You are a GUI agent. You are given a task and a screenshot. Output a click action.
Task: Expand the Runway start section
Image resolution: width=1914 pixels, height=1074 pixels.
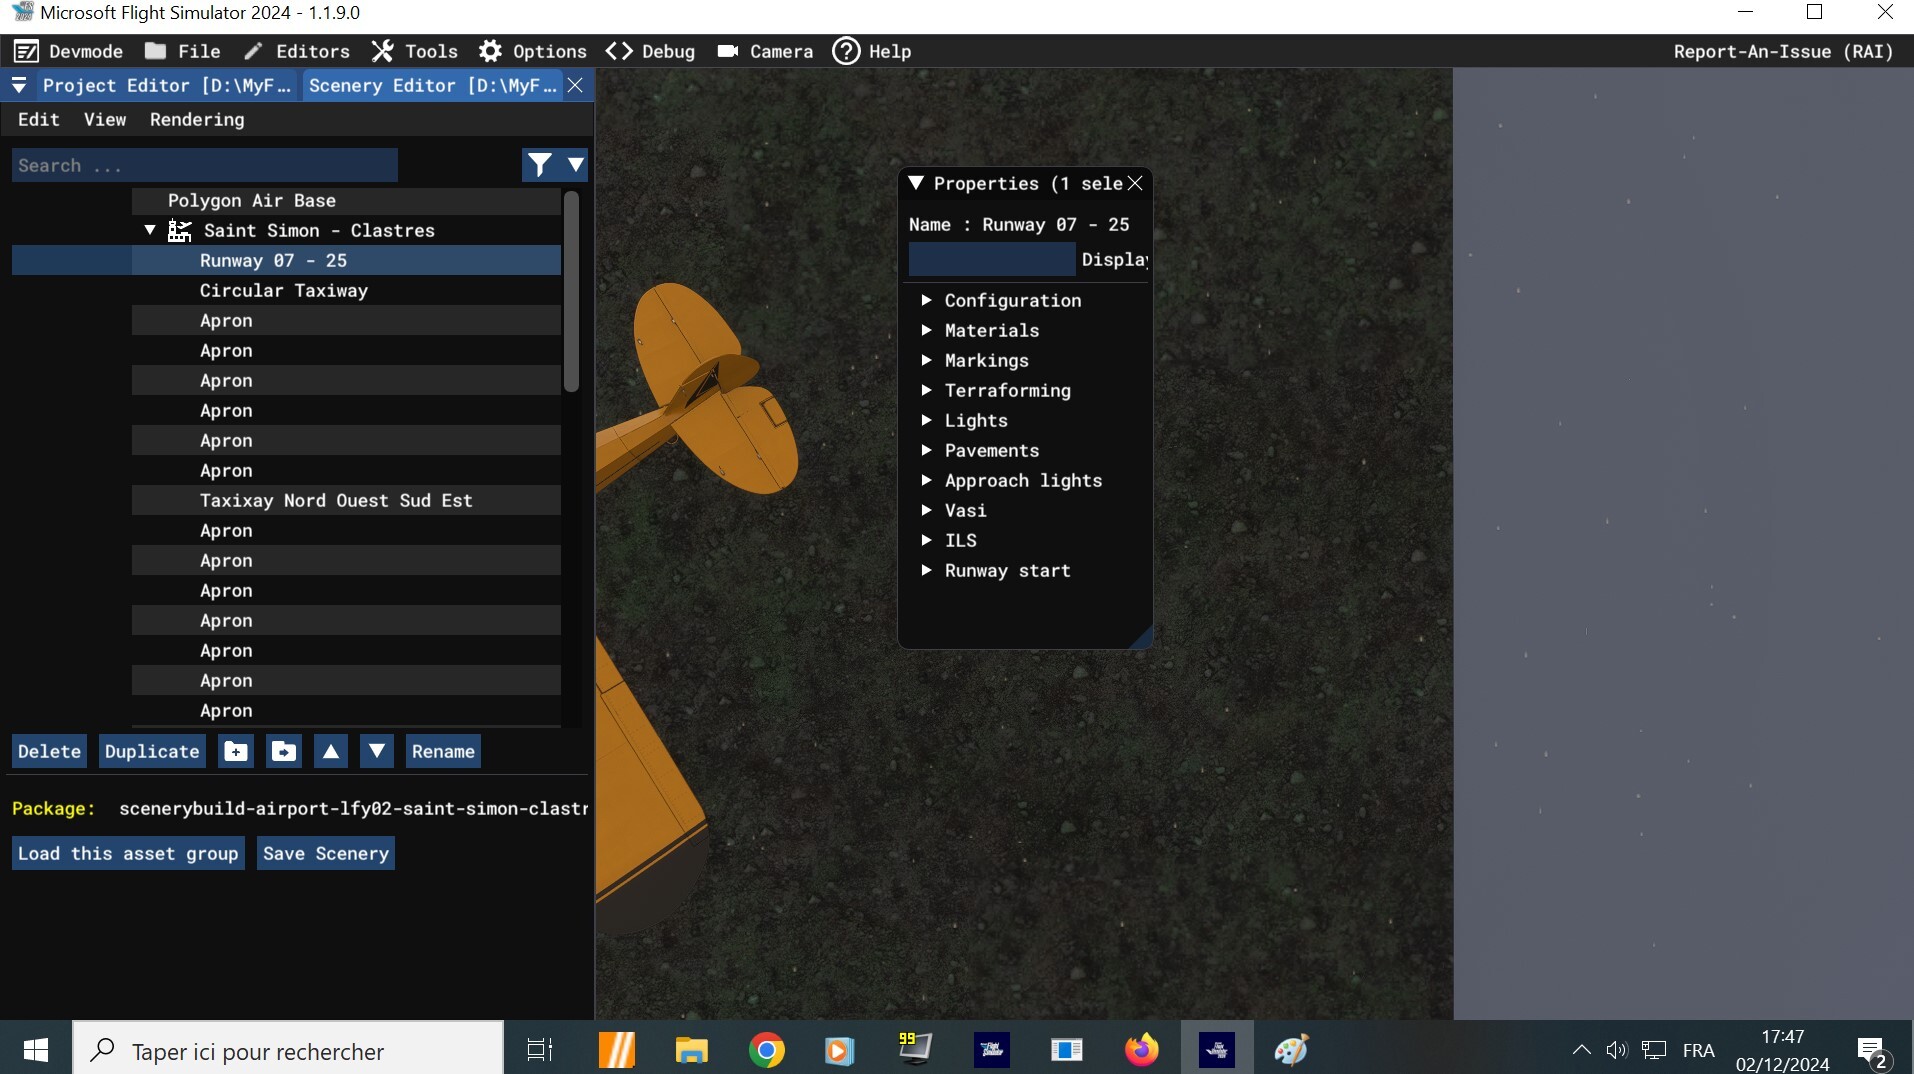point(927,570)
